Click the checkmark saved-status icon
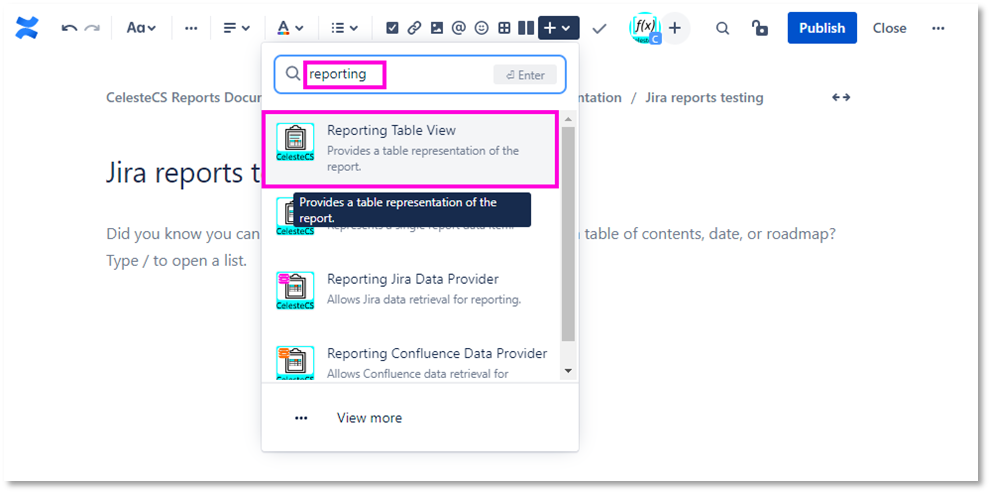 tap(599, 28)
